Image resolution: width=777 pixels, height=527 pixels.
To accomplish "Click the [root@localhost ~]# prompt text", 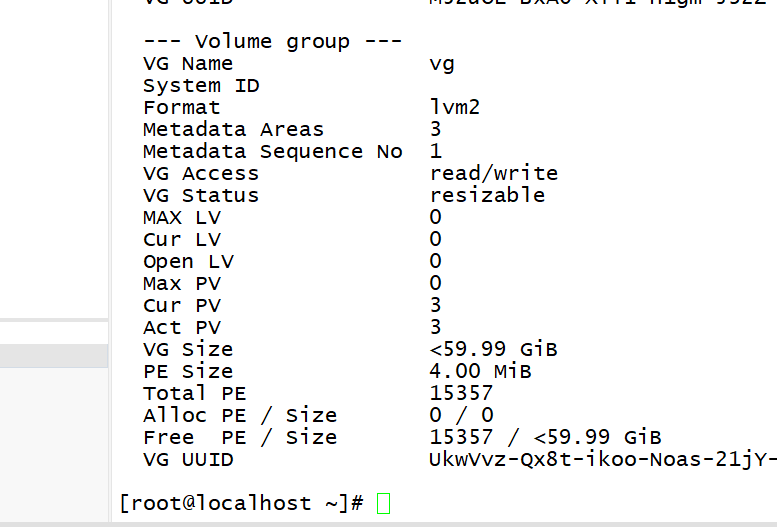I will click(242, 504).
